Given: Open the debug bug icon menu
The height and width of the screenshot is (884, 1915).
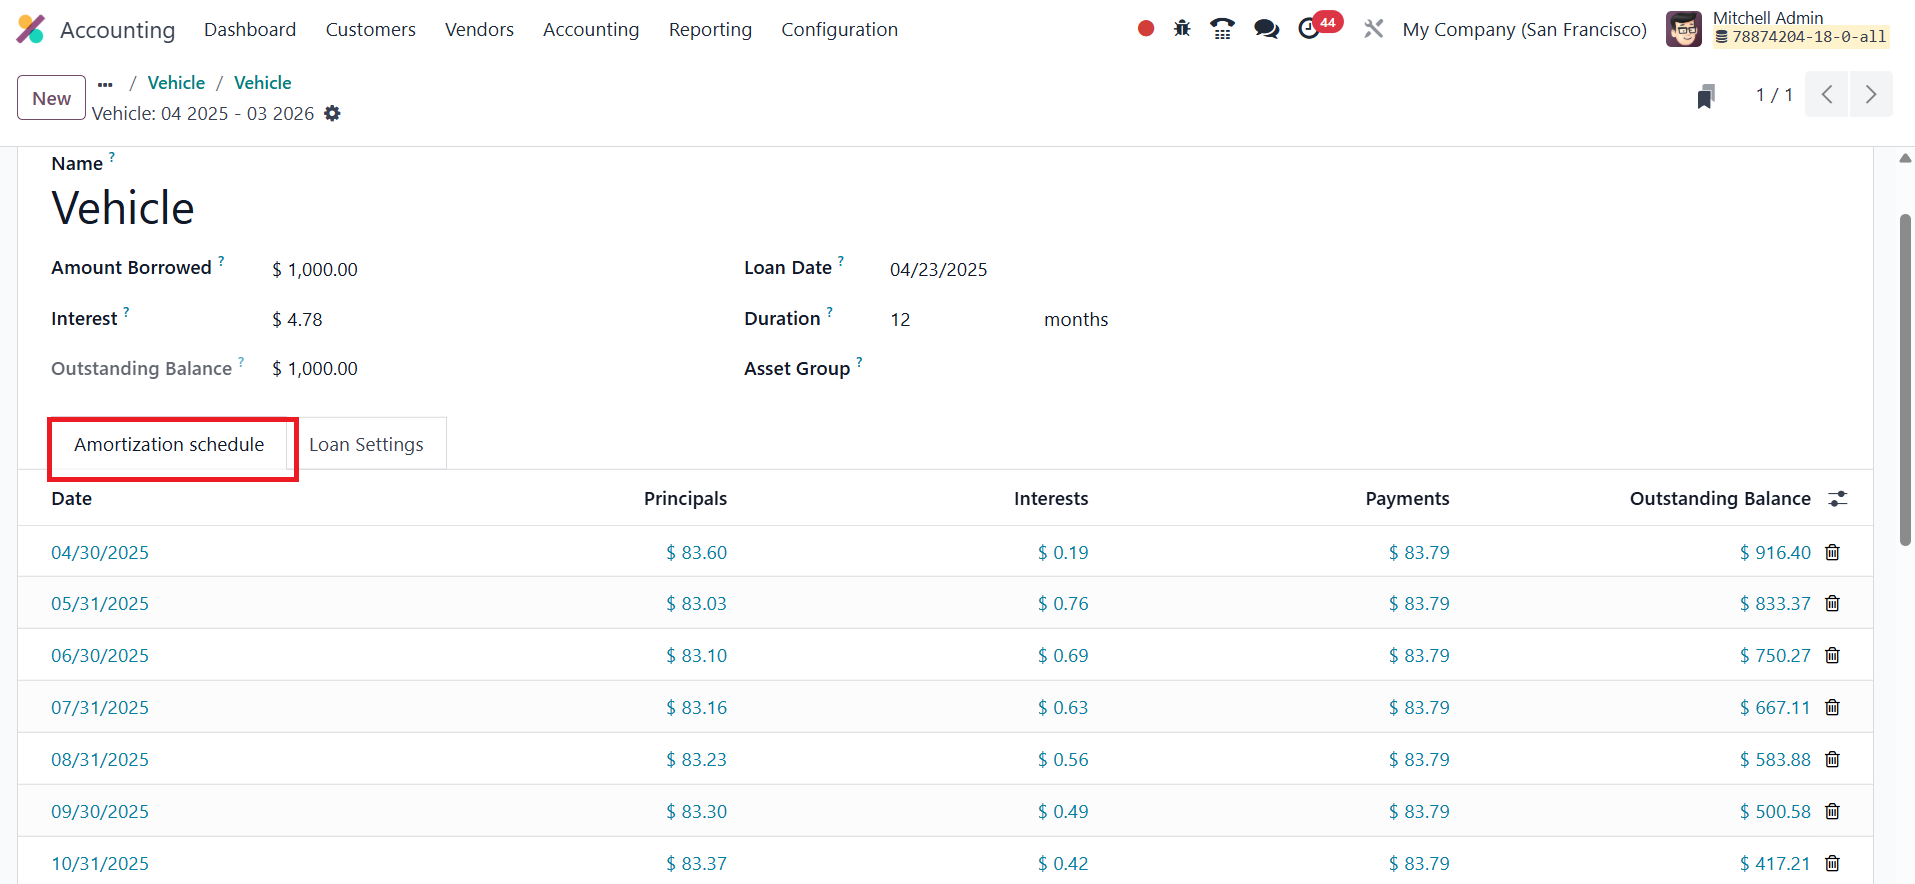Looking at the screenshot, I should pyautogui.click(x=1182, y=29).
